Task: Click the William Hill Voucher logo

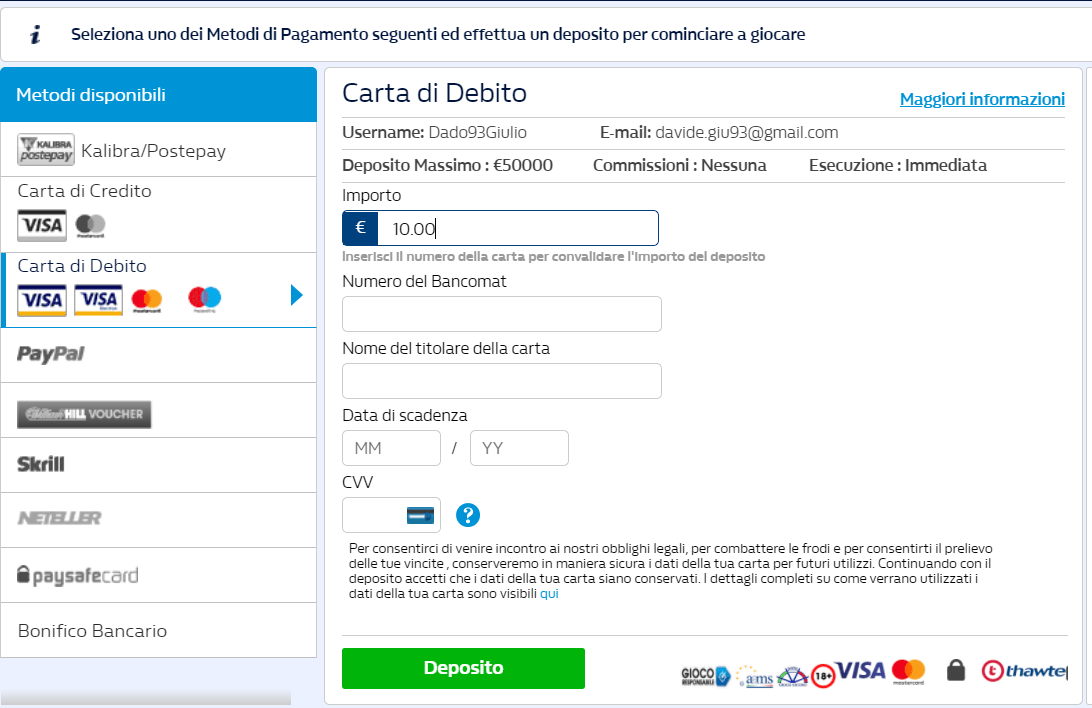Action: (84, 414)
